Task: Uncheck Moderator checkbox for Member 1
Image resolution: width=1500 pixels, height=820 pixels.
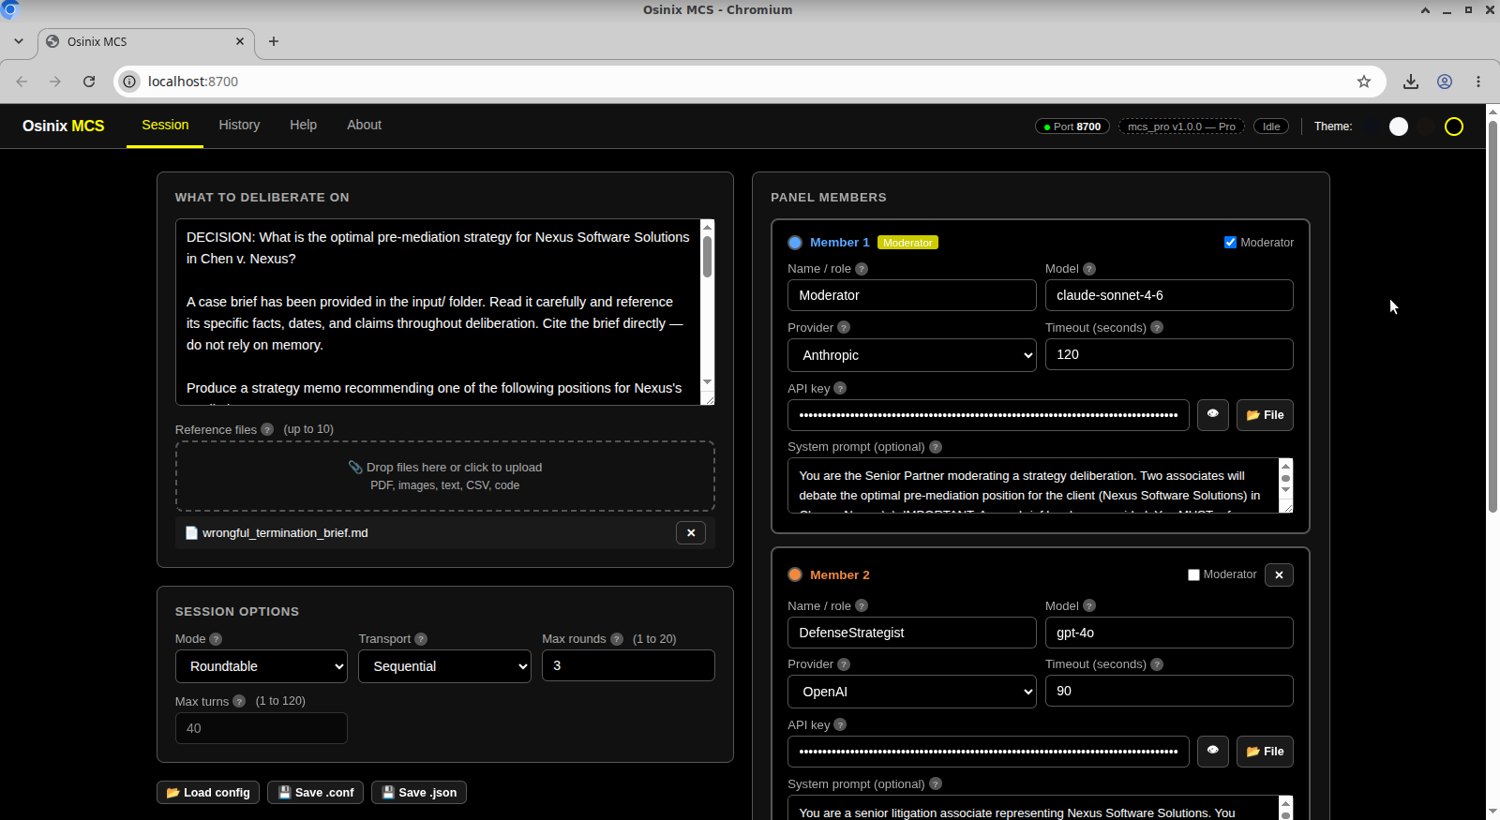Action: tap(1230, 242)
